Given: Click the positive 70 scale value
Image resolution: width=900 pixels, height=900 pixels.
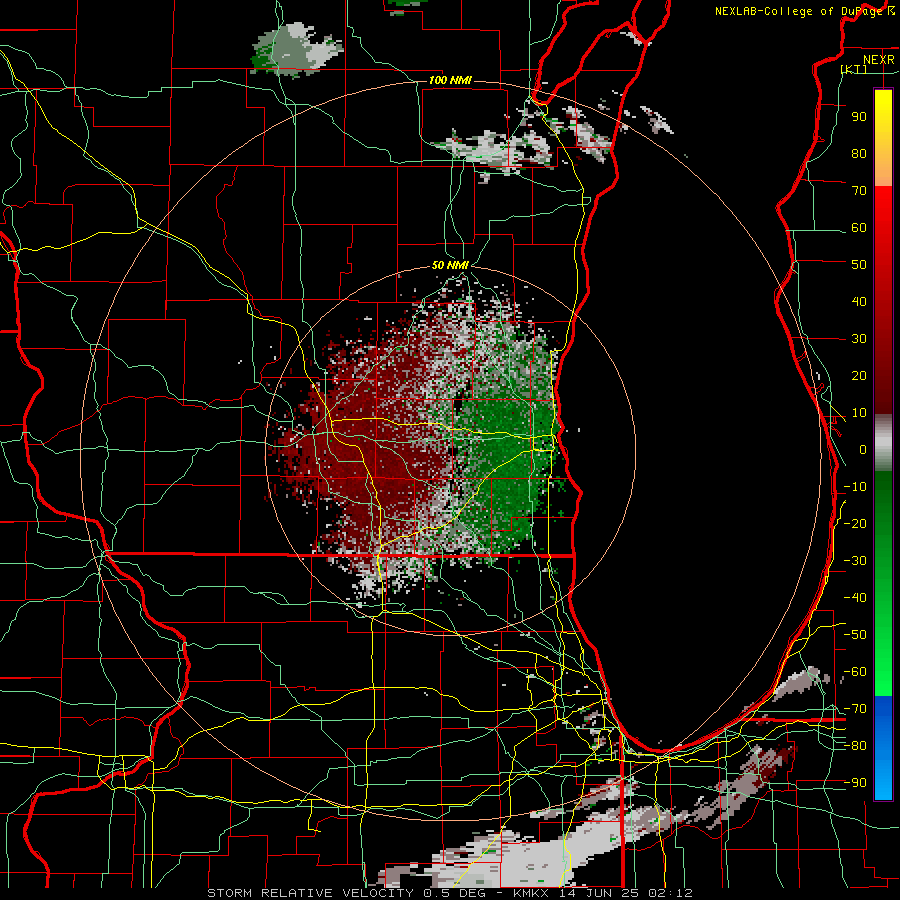Looking at the screenshot, I should pyautogui.click(x=859, y=191).
